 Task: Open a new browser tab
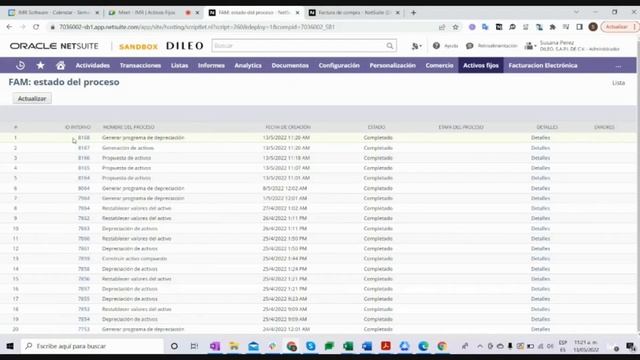pos(413,13)
